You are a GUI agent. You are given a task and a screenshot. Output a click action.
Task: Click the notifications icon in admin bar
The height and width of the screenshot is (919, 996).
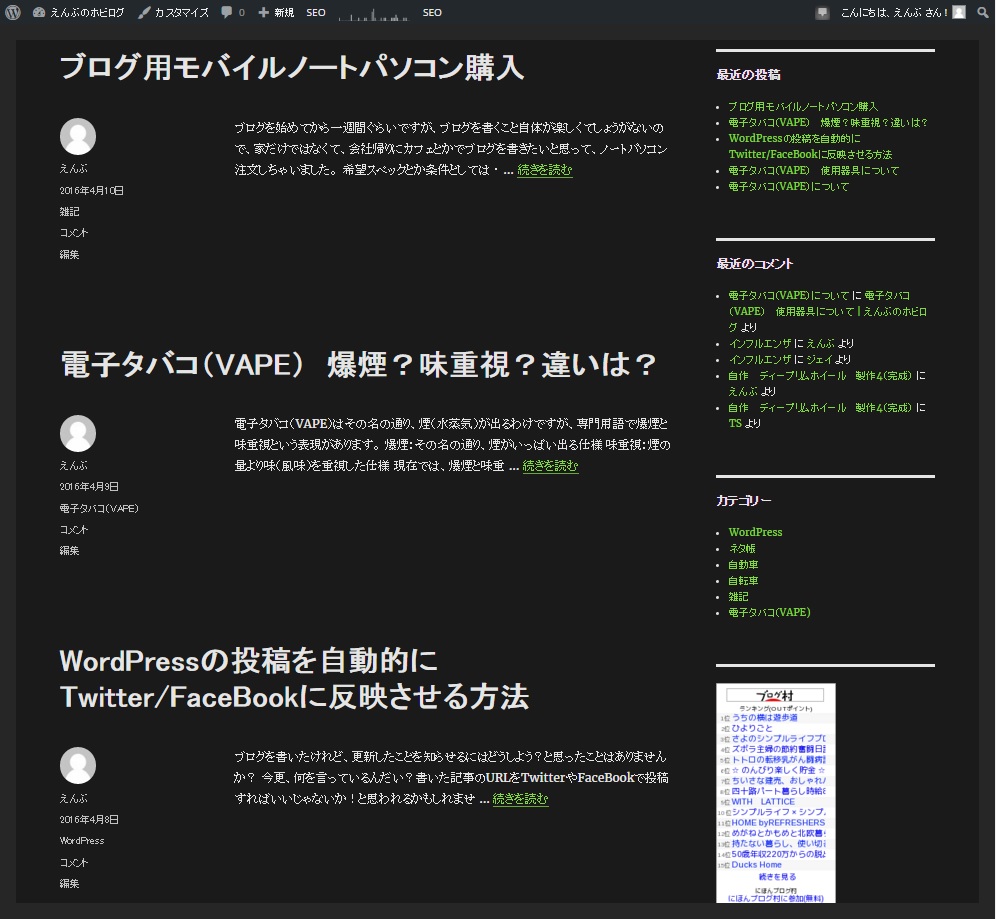click(x=822, y=13)
